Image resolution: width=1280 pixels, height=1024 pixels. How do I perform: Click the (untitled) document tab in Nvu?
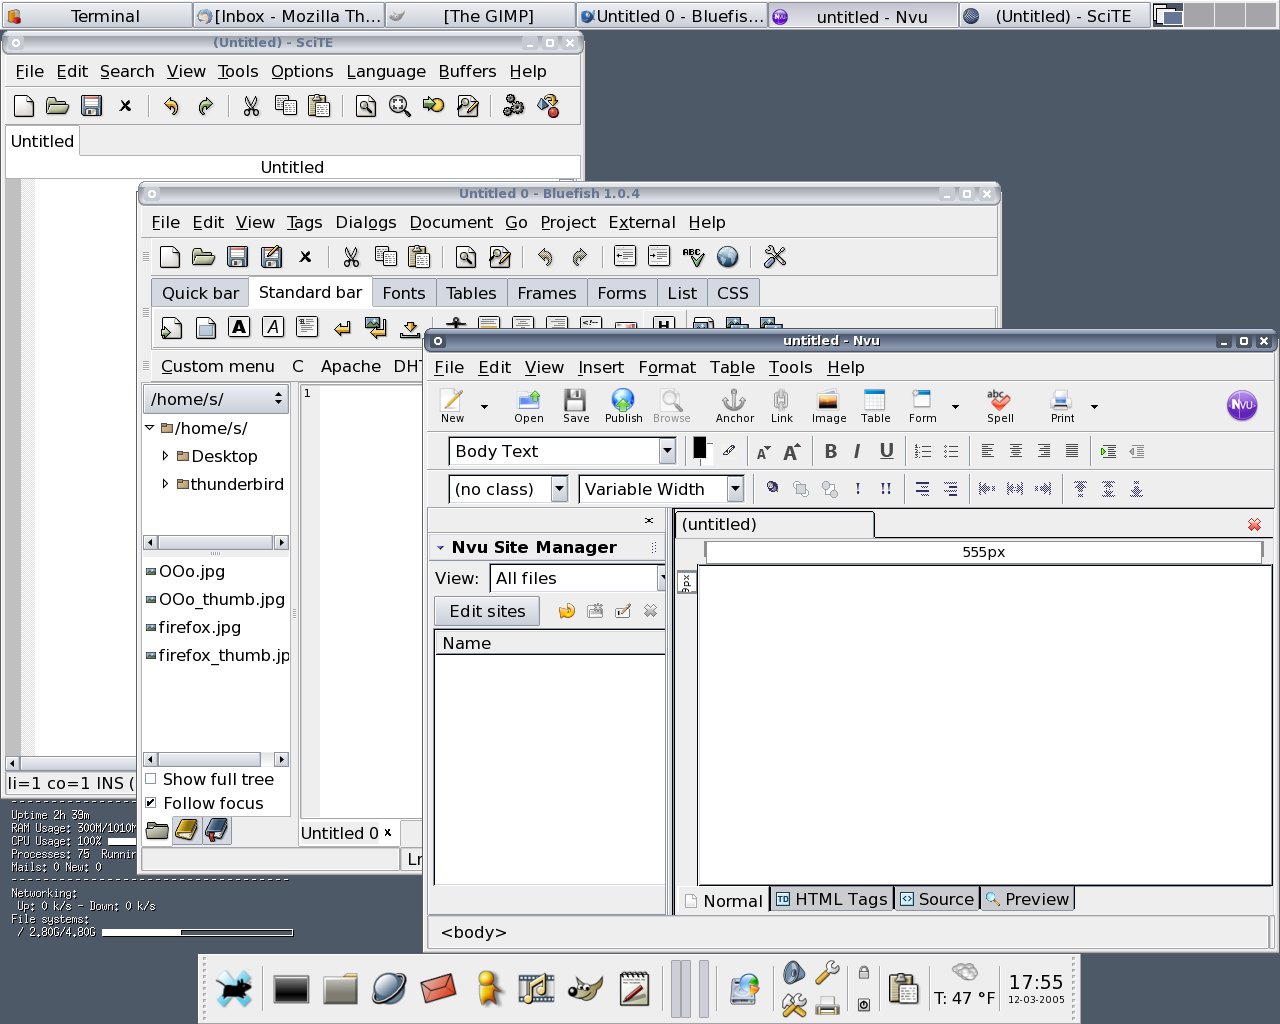click(x=775, y=524)
